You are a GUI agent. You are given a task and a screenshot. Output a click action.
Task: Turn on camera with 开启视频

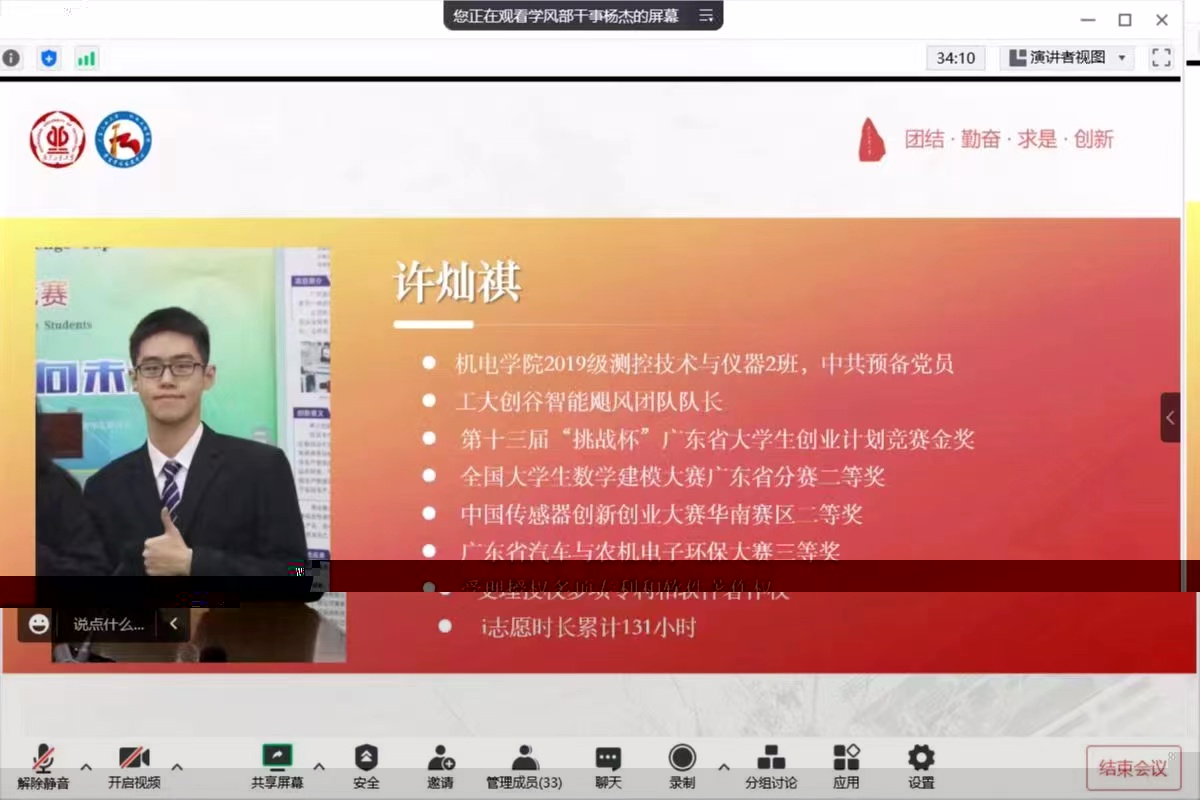(x=134, y=767)
